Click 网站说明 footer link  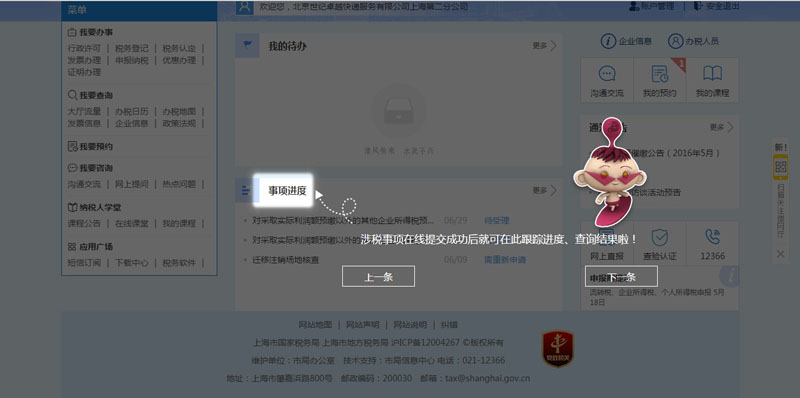pyautogui.click(x=410, y=325)
